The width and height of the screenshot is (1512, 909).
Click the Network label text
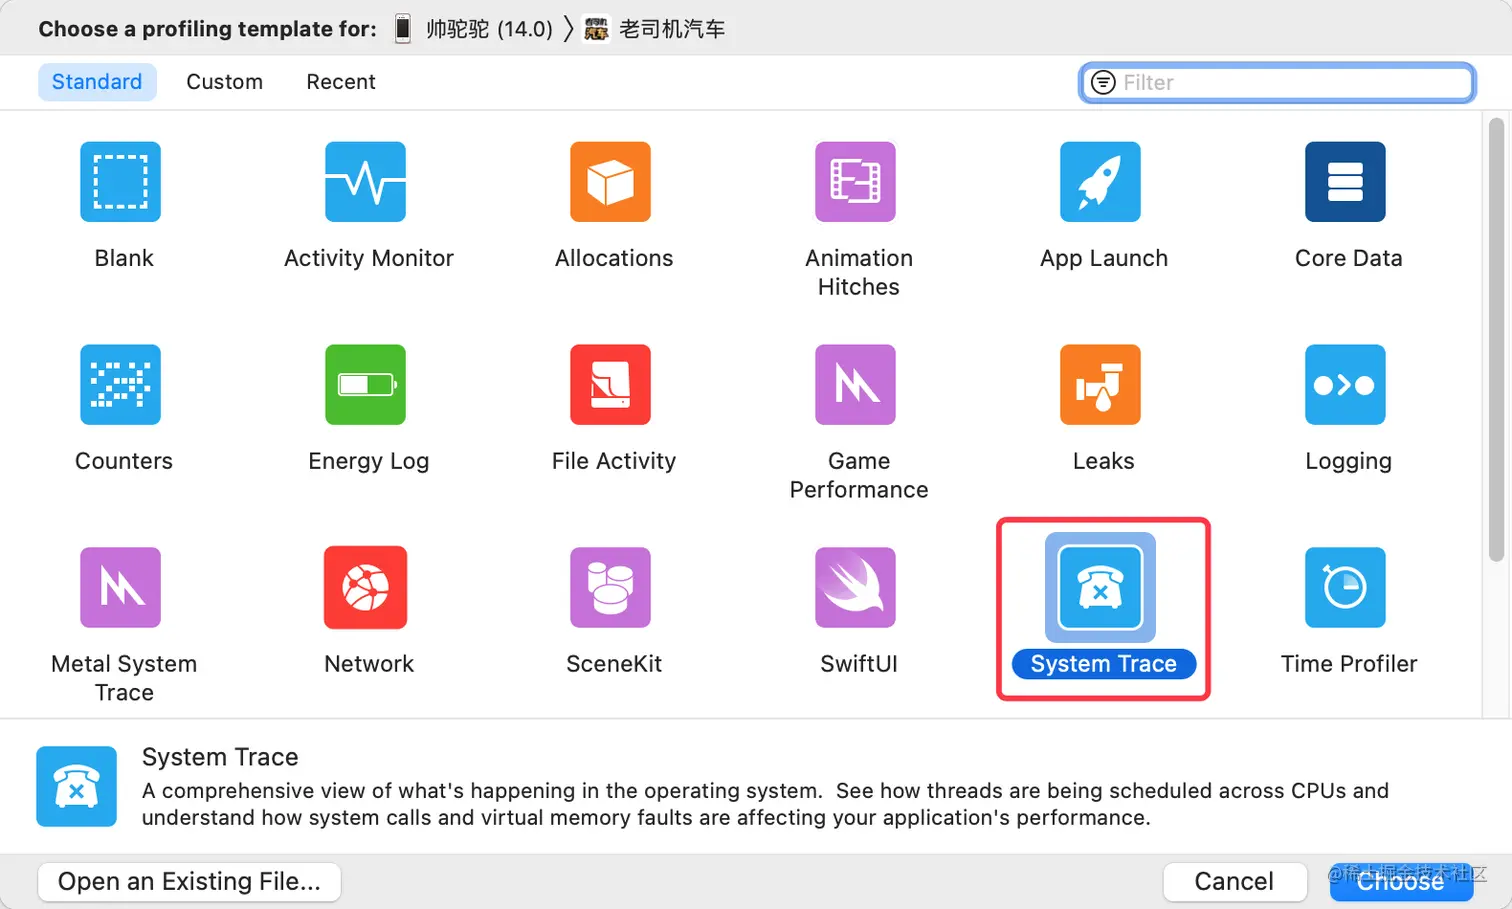point(369,664)
